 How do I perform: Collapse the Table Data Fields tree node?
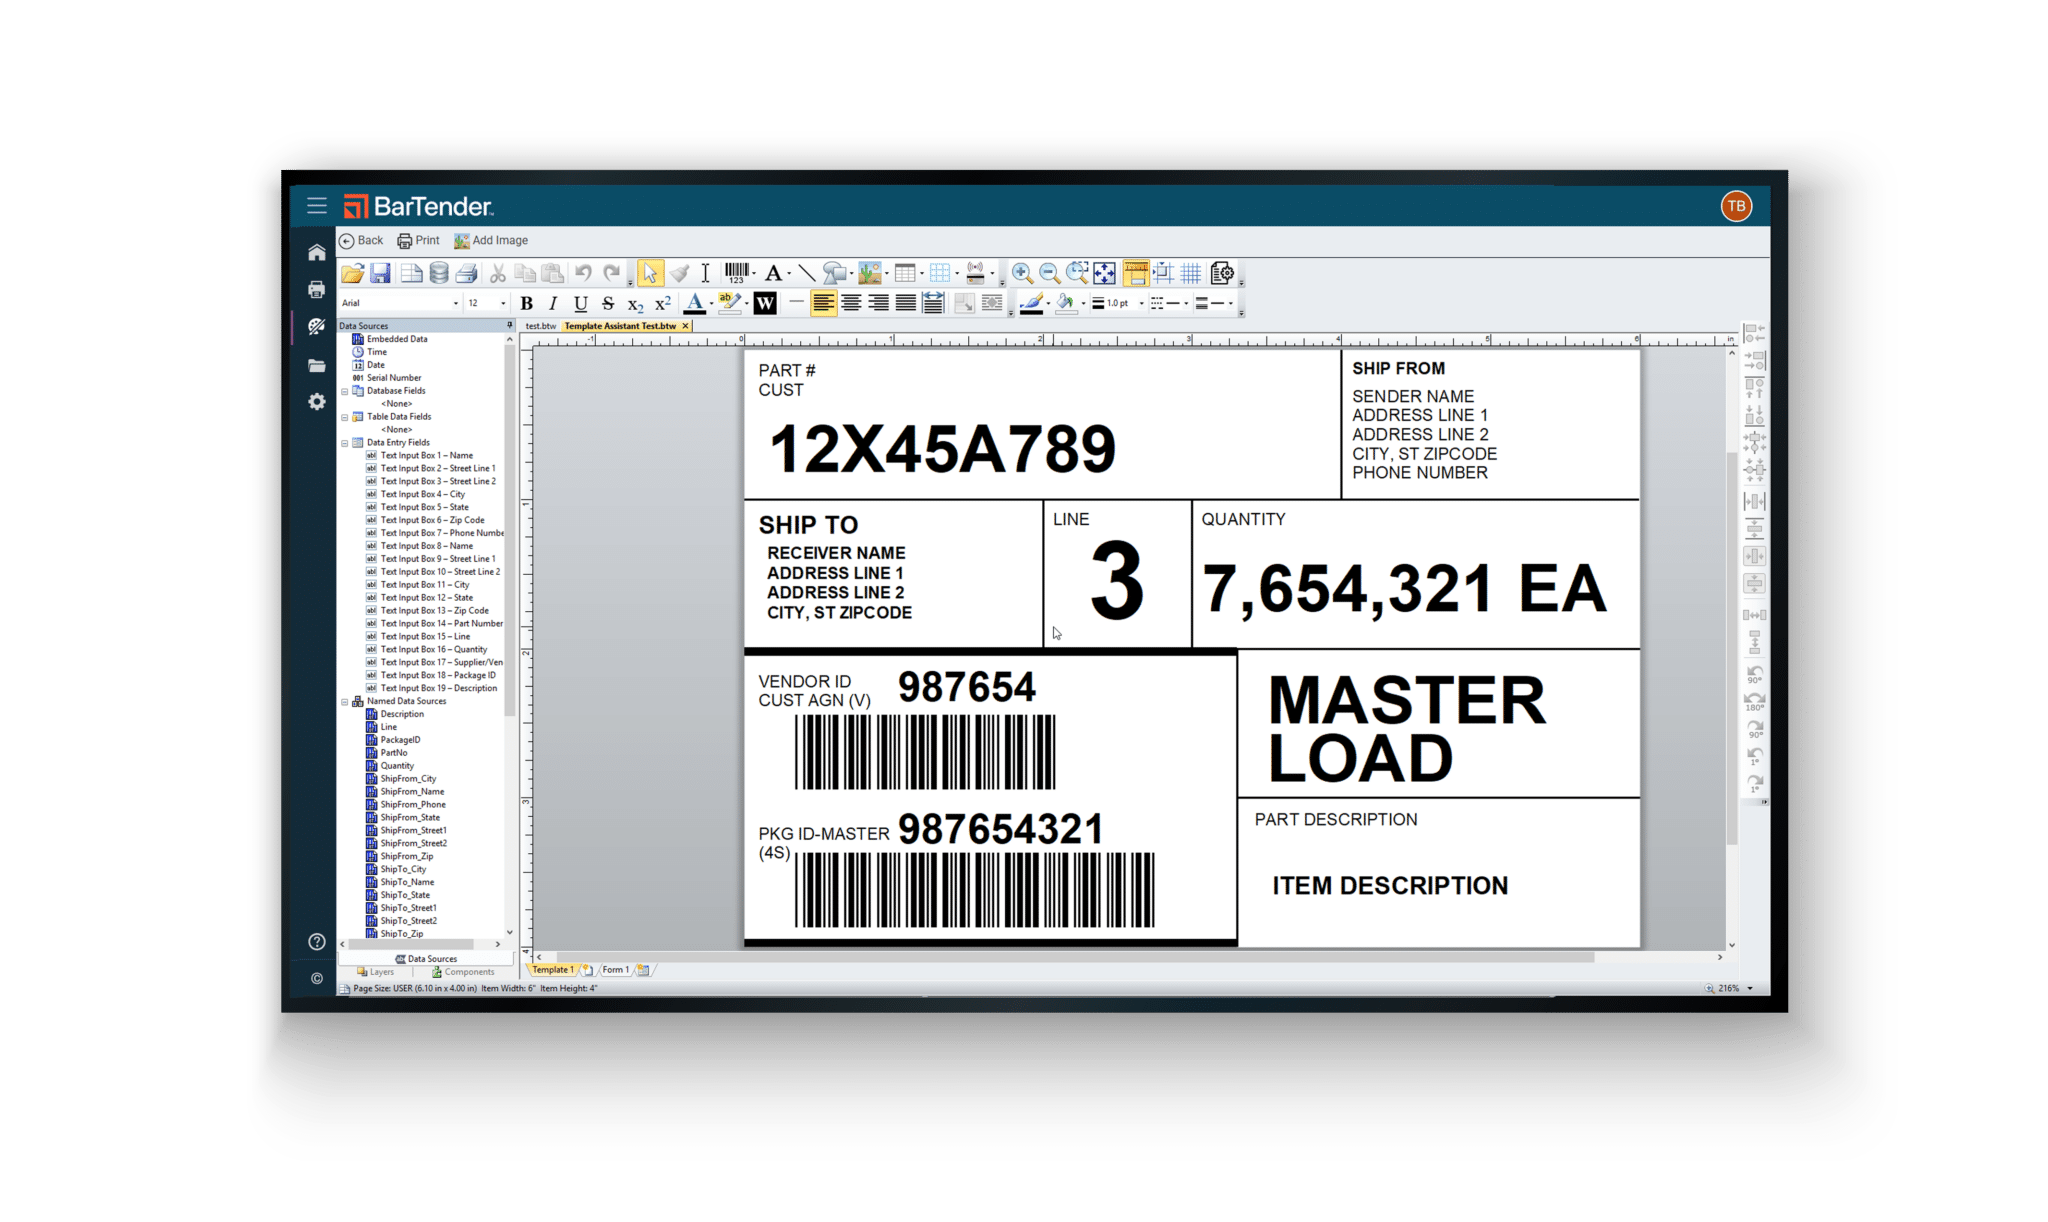[345, 418]
